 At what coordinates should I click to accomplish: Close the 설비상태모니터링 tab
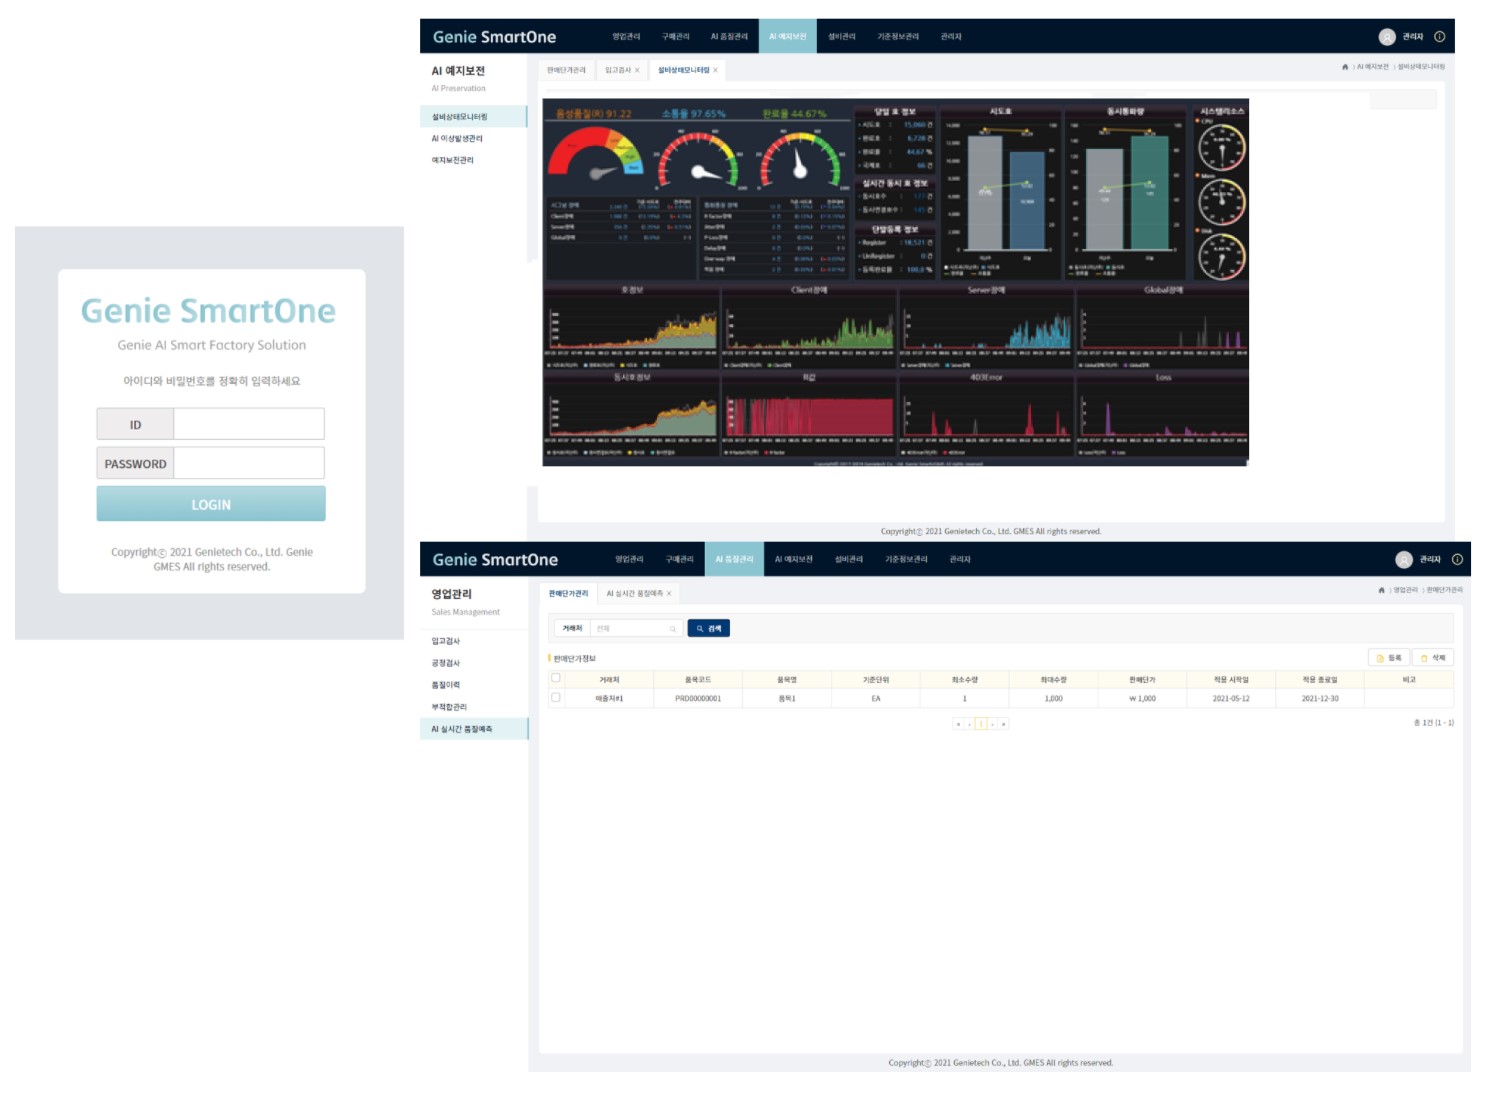click(715, 70)
